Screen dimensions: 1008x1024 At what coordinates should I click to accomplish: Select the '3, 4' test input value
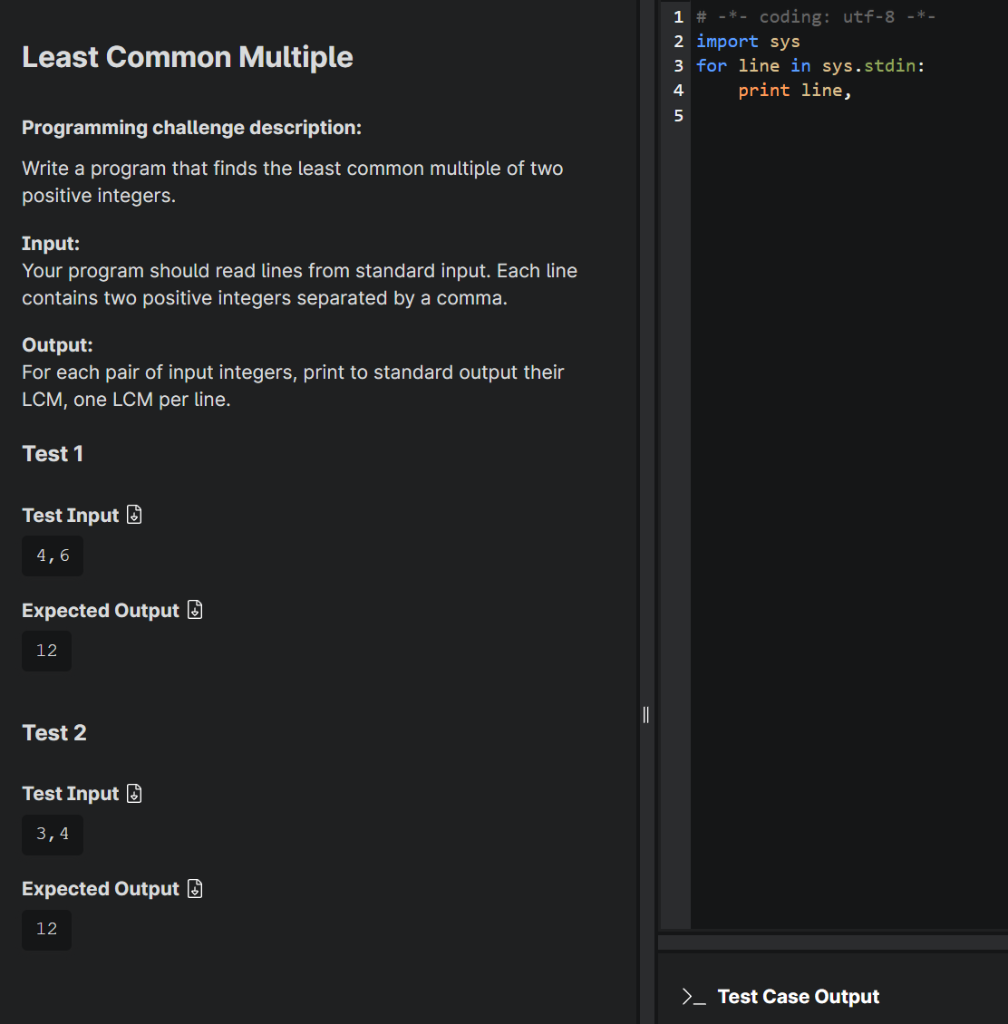pyautogui.click(x=52, y=834)
